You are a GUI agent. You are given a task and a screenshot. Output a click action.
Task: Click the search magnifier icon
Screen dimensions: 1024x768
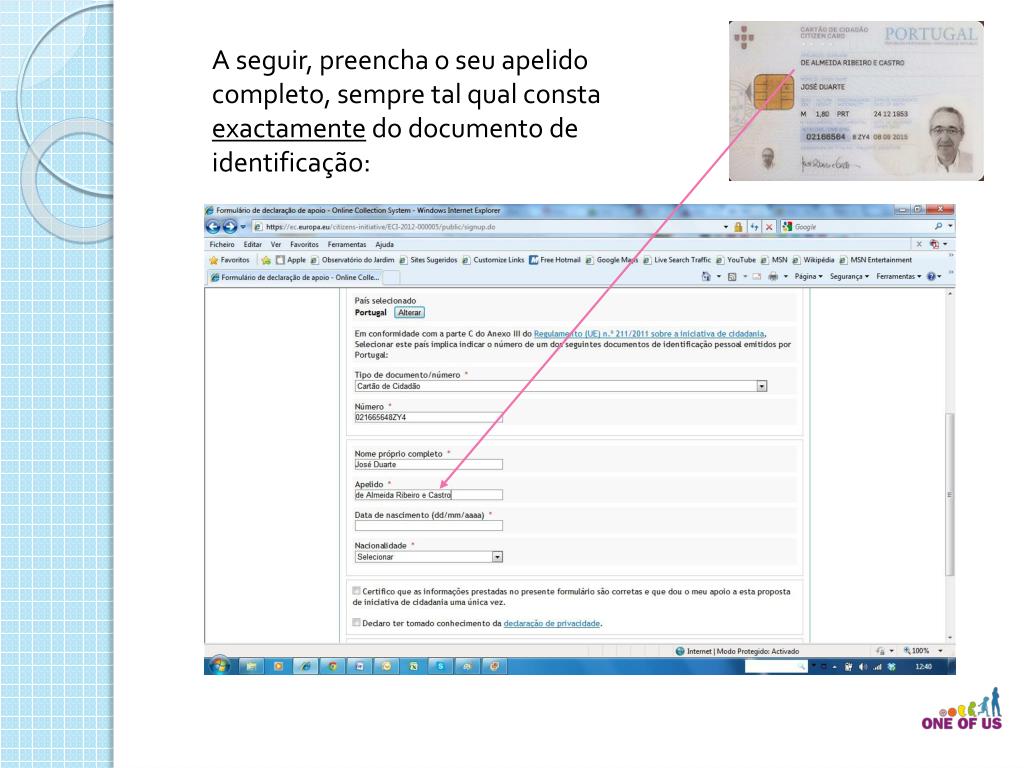pyautogui.click(x=938, y=226)
